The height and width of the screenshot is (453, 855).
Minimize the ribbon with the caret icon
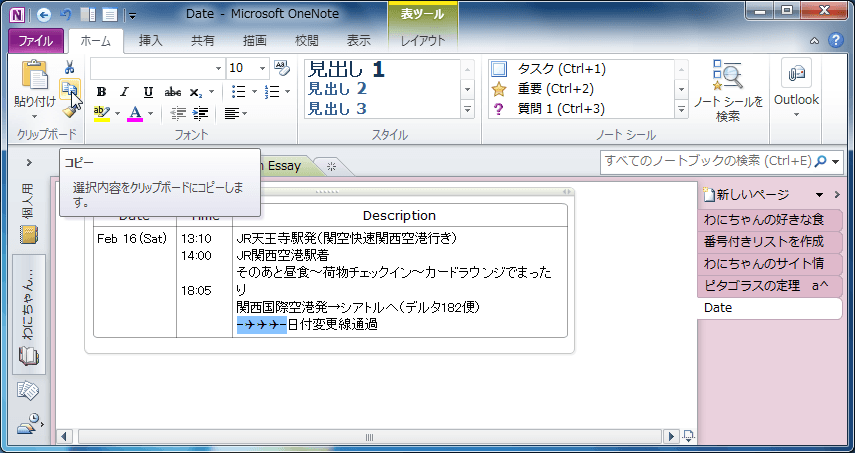pyautogui.click(x=814, y=41)
